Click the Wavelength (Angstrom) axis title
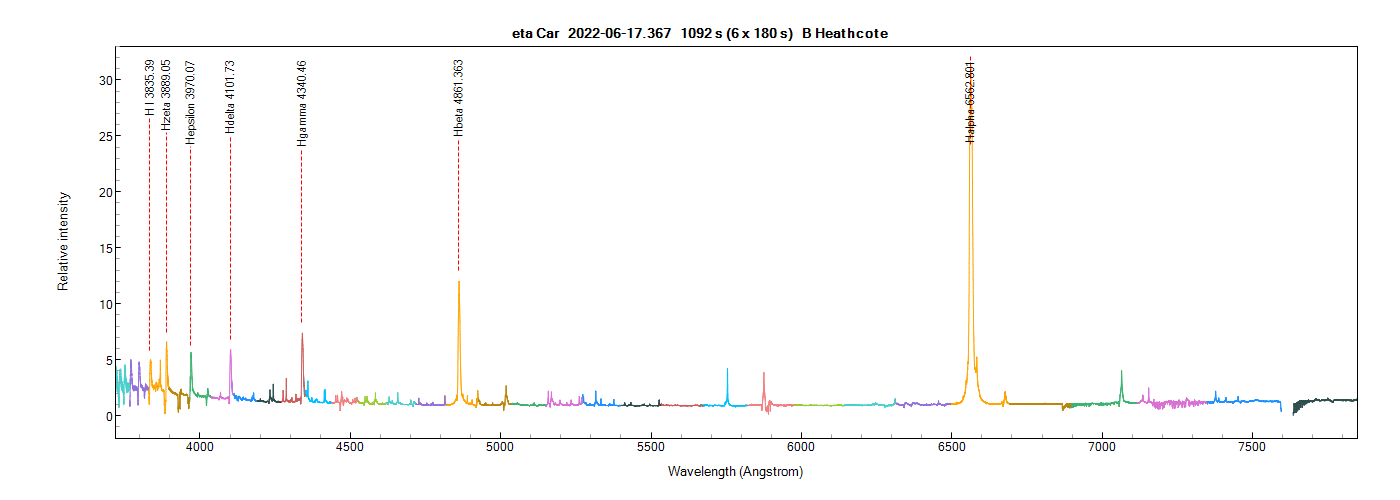The image size is (1400, 500). [x=735, y=471]
